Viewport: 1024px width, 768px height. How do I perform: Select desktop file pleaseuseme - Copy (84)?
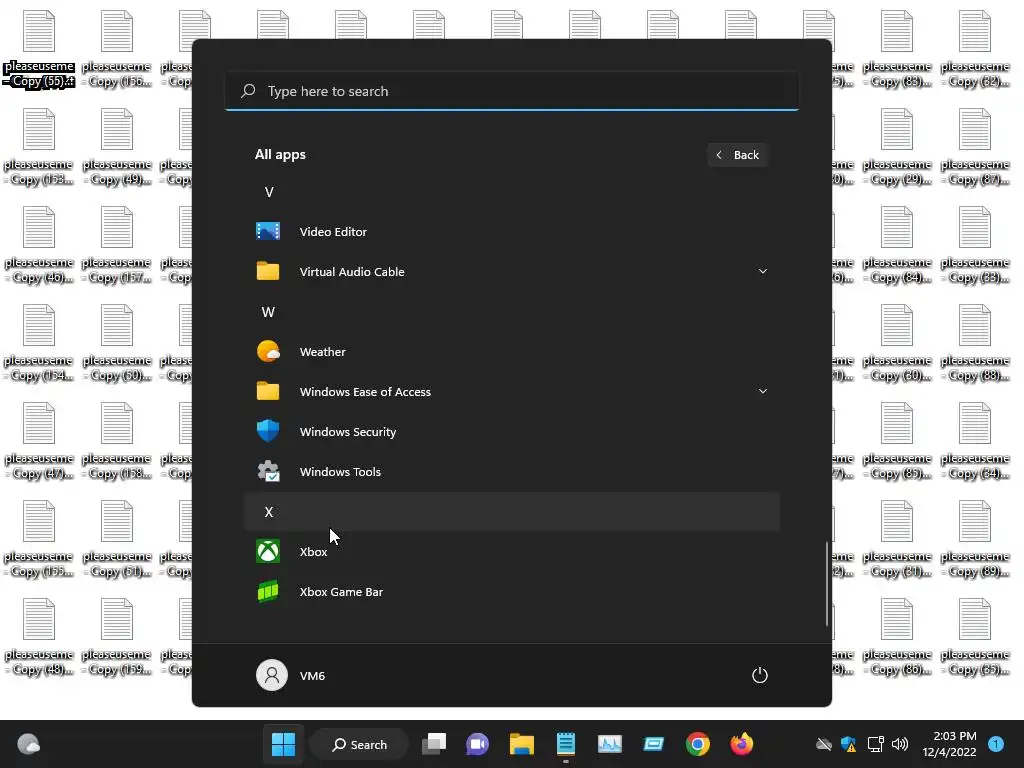coord(897,246)
